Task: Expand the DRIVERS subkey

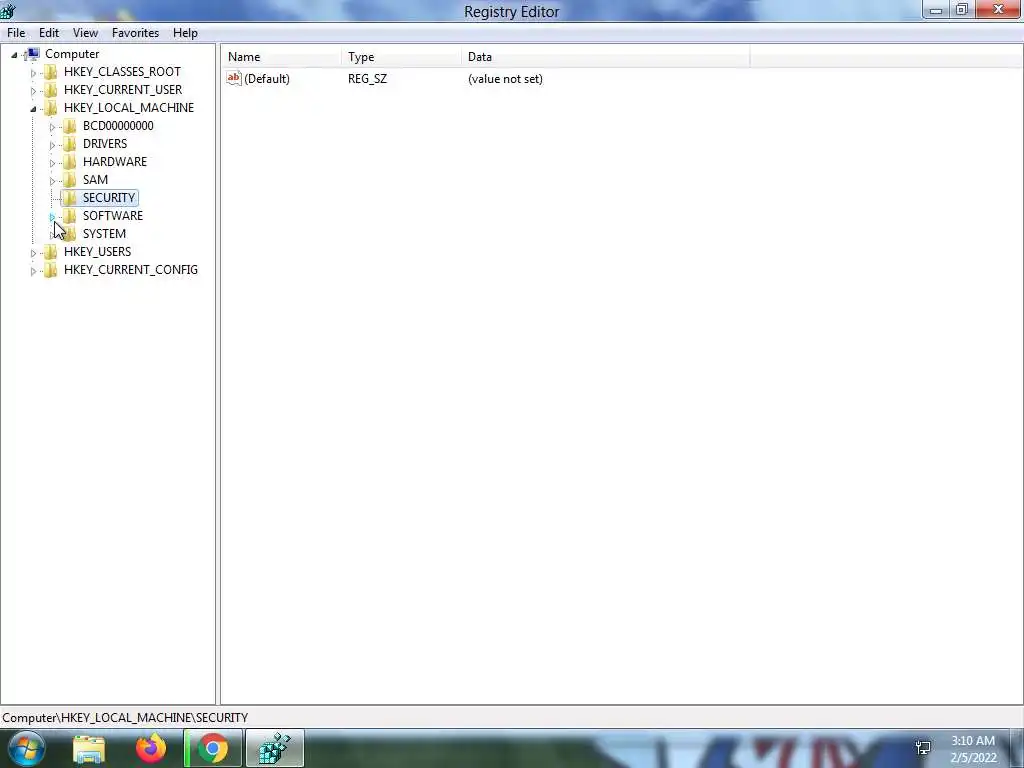Action: [52, 145]
